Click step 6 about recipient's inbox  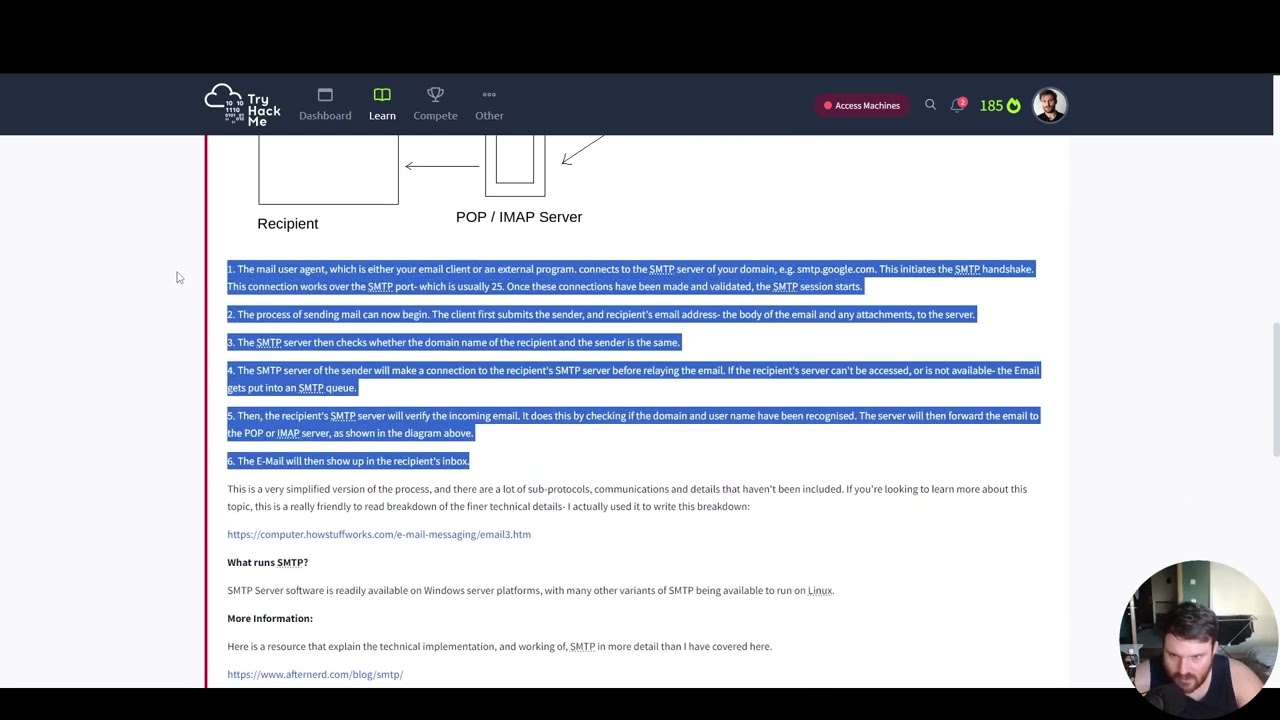tap(348, 461)
